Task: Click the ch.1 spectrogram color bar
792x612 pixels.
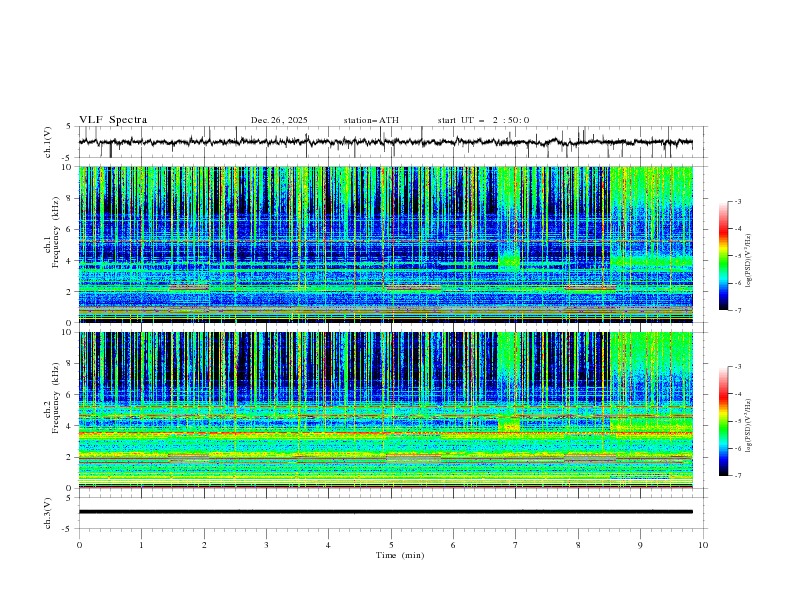Action: [x=723, y=256]
